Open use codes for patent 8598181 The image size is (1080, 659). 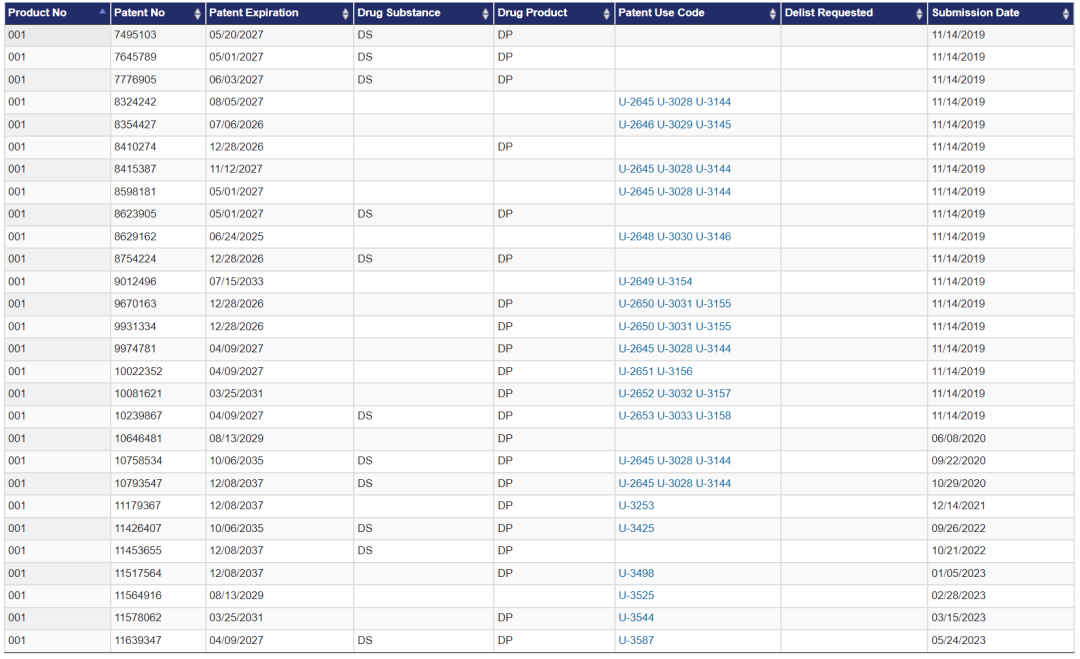point(674,191)
